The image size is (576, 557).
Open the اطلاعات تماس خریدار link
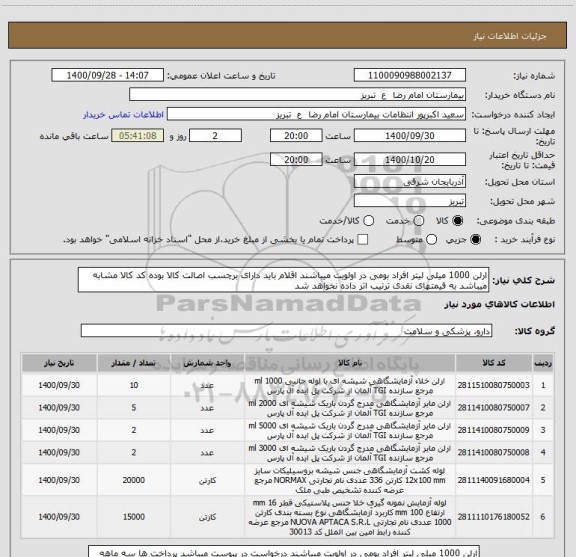pos(123,115)
